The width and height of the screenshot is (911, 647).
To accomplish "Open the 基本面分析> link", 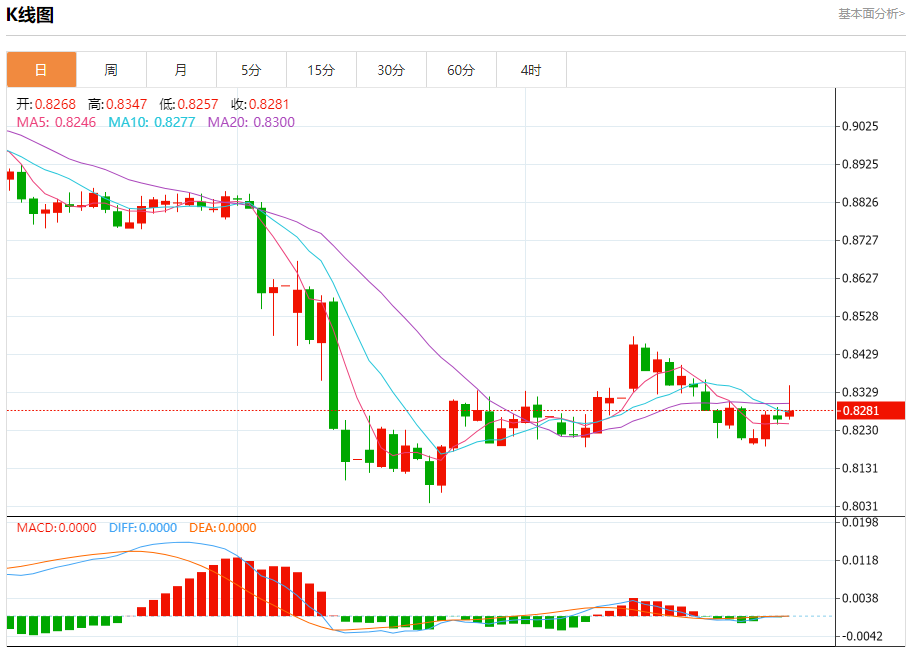I will [x=871, y=13].
